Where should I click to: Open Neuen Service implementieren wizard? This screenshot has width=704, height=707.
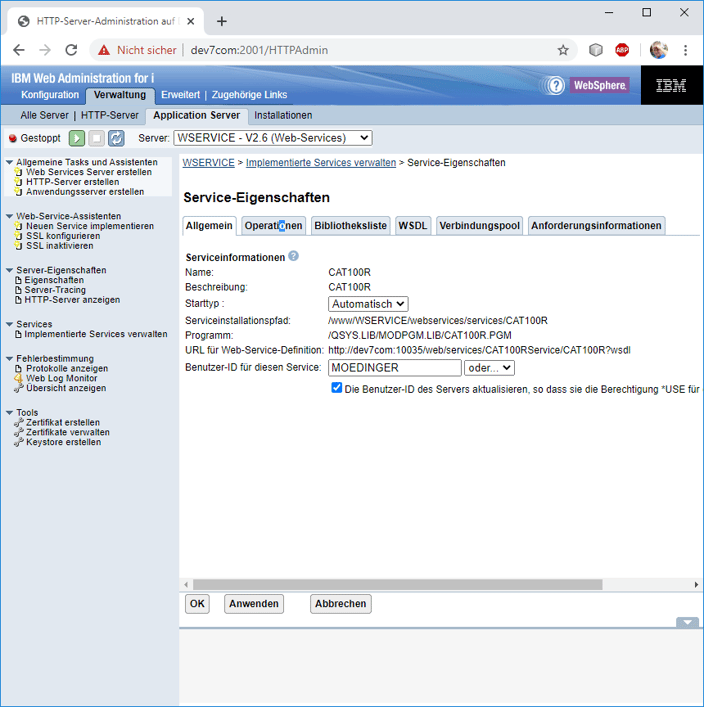pyautogui.click(x=90, y=226)
